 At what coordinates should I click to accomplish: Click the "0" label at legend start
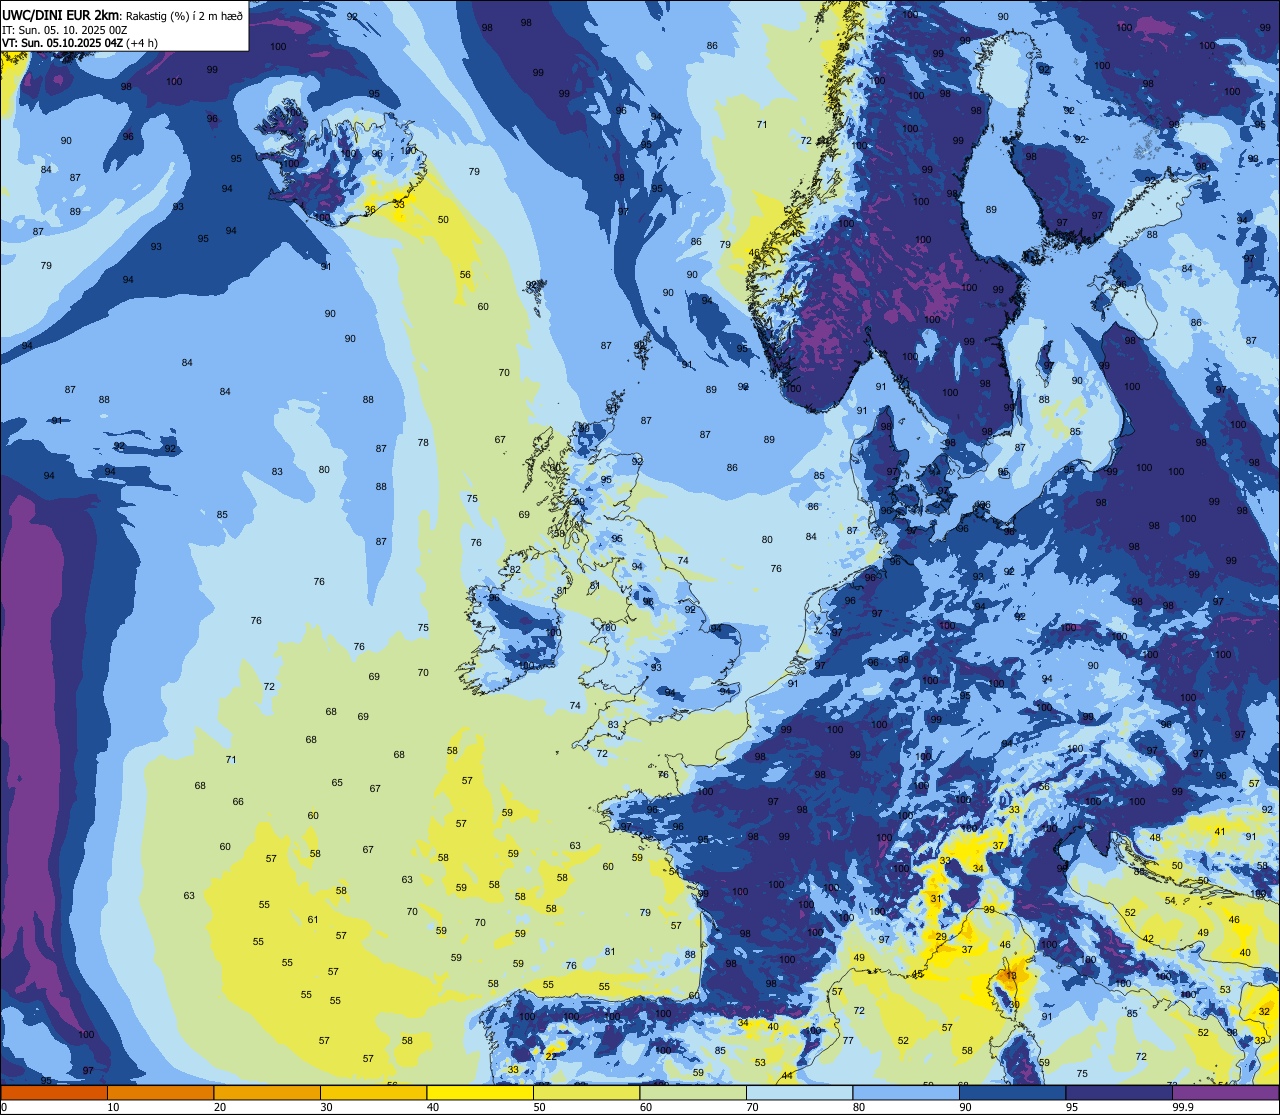coord(5,1106)
